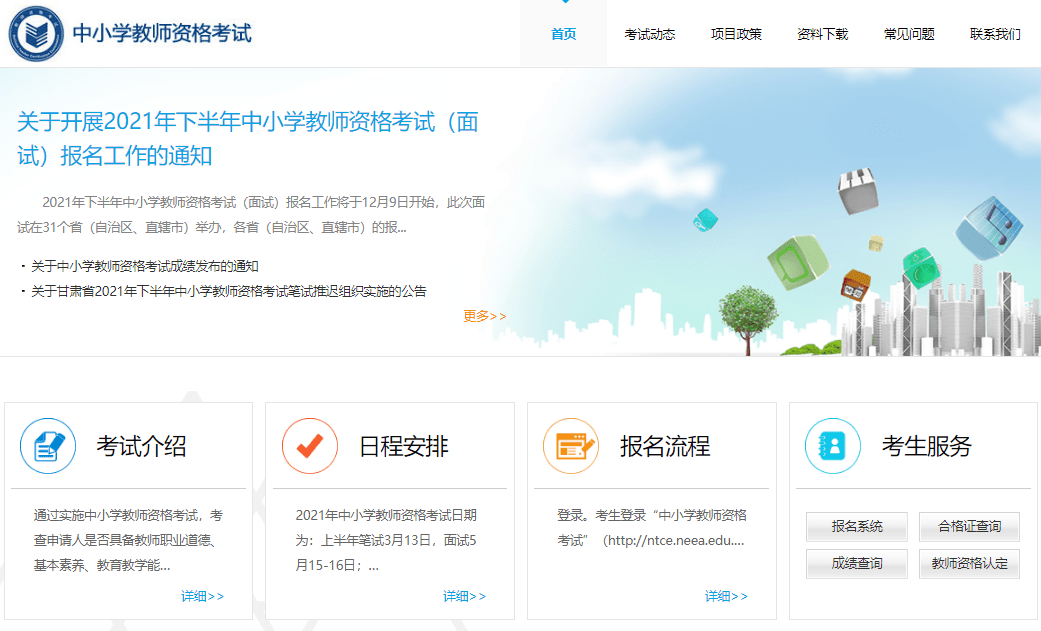Open the 2021年下半年面试报名工作 headline notice
The width and height of the screenshot is (1041, 631).
pos(248,139)
